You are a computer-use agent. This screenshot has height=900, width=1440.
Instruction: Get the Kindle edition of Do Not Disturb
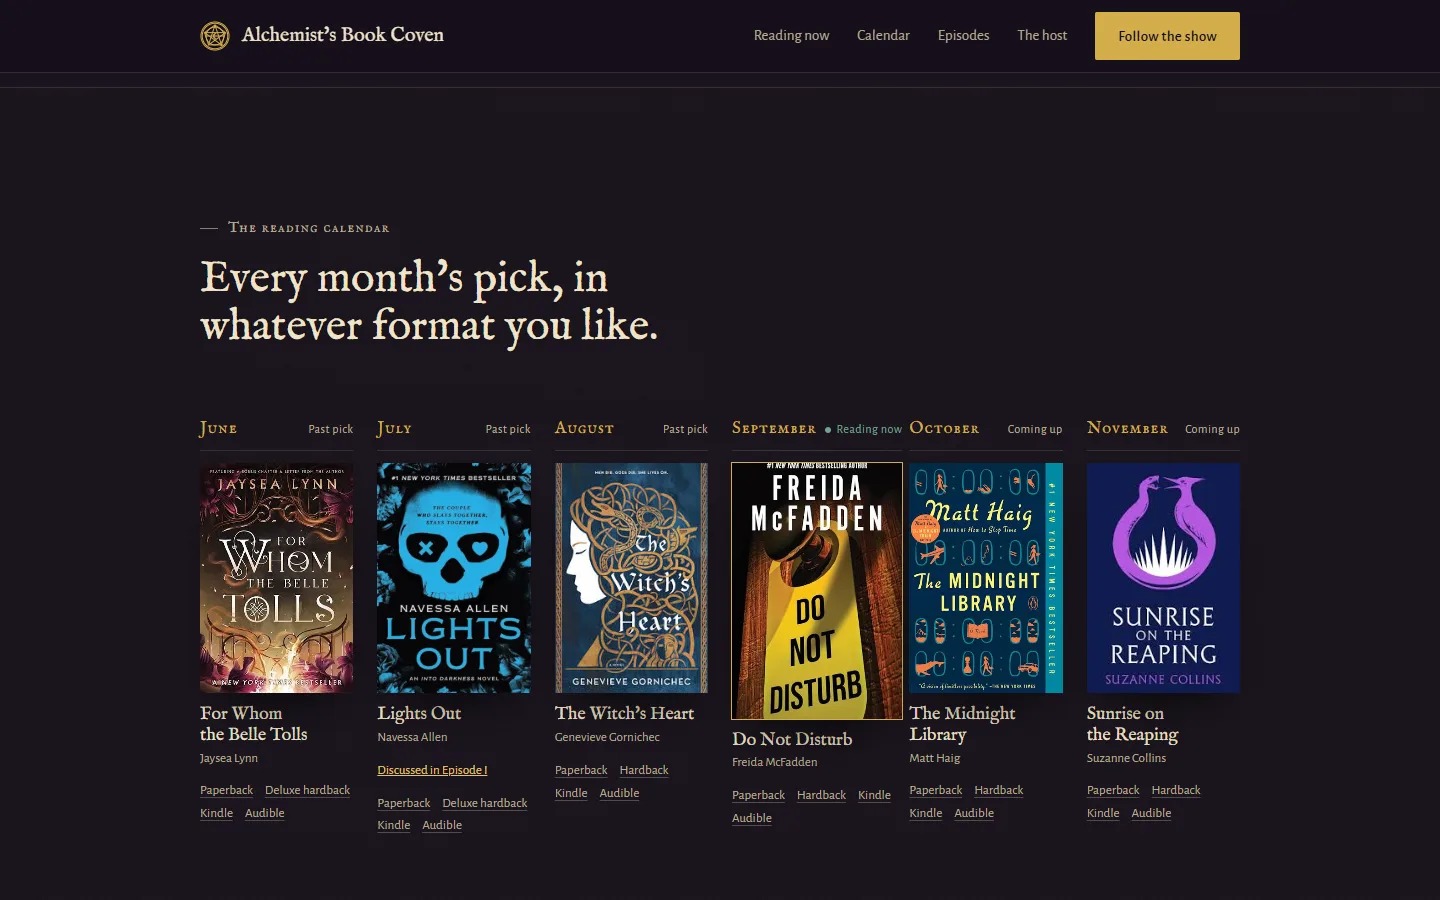[874, 795]
